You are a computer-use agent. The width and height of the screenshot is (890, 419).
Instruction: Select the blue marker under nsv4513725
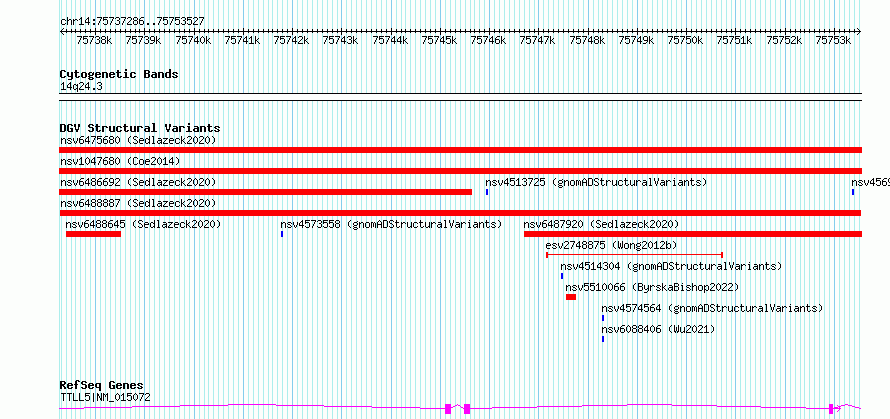click(x=487, y=192)
